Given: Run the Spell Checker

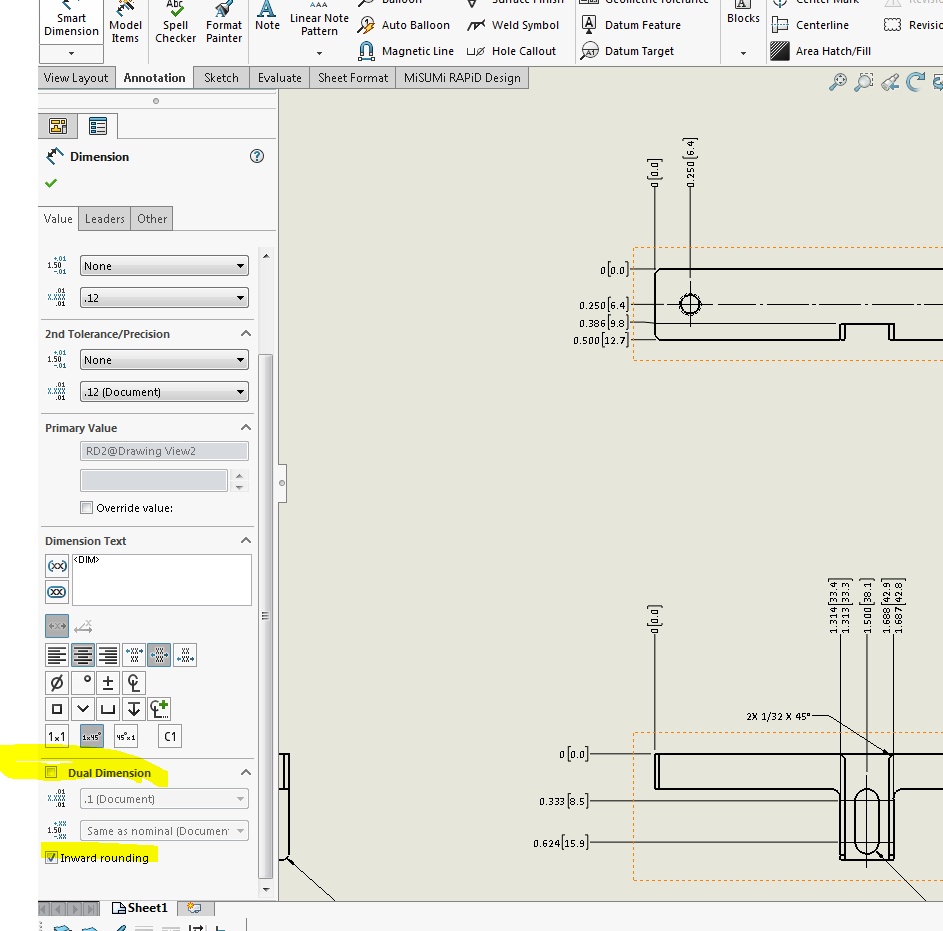Looking at the screenshot, I should pos(175,24).
